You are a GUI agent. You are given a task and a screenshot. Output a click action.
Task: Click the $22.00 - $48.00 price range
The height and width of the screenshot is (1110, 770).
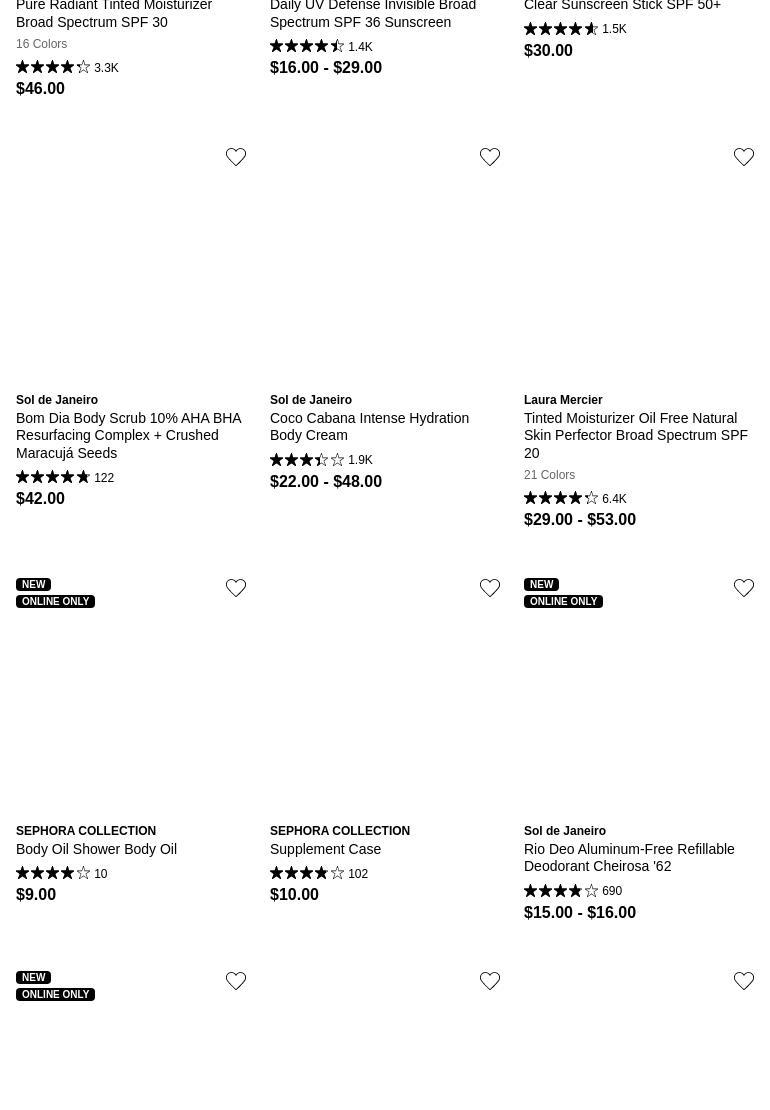[x=326, y=481]
